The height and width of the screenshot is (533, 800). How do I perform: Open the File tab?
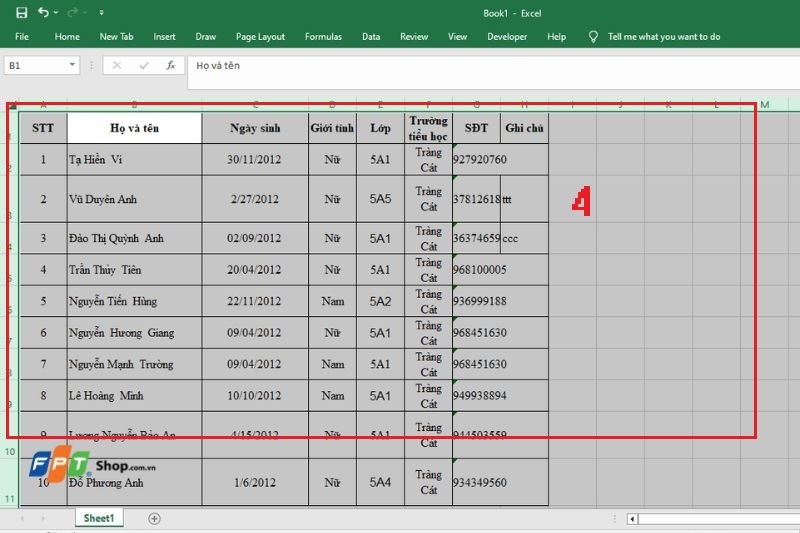tap(22, 37)
